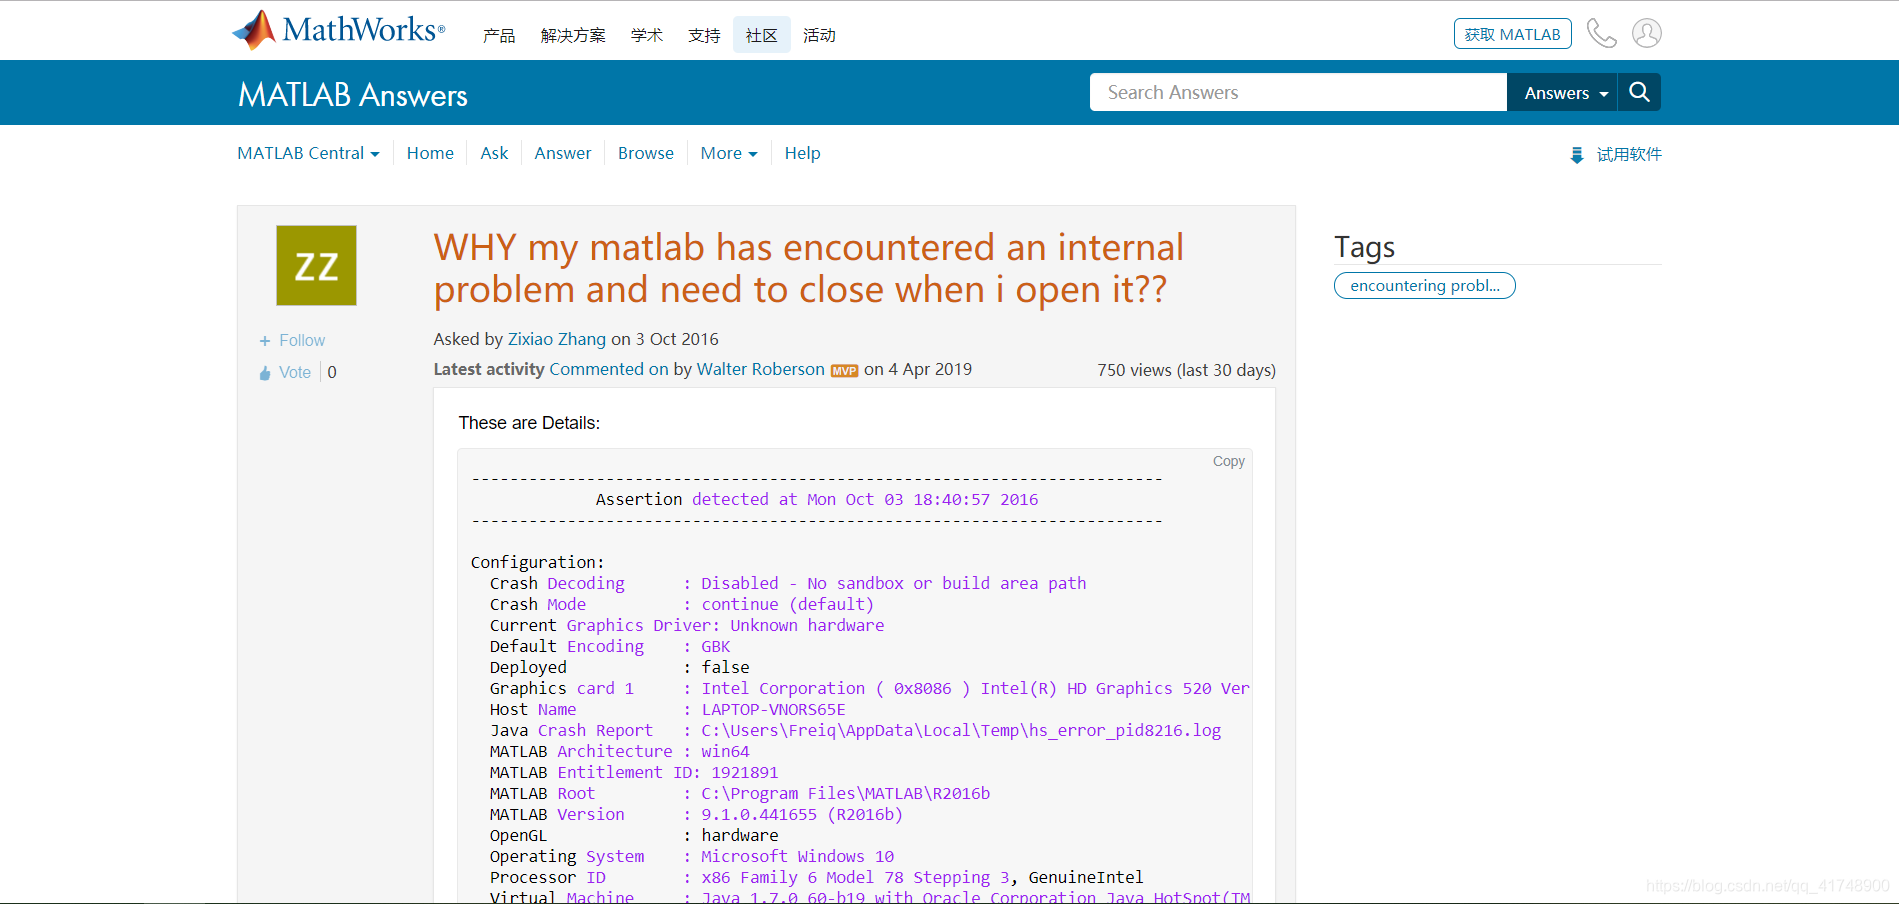Click the search magnifier button

tap(1639, 92)
